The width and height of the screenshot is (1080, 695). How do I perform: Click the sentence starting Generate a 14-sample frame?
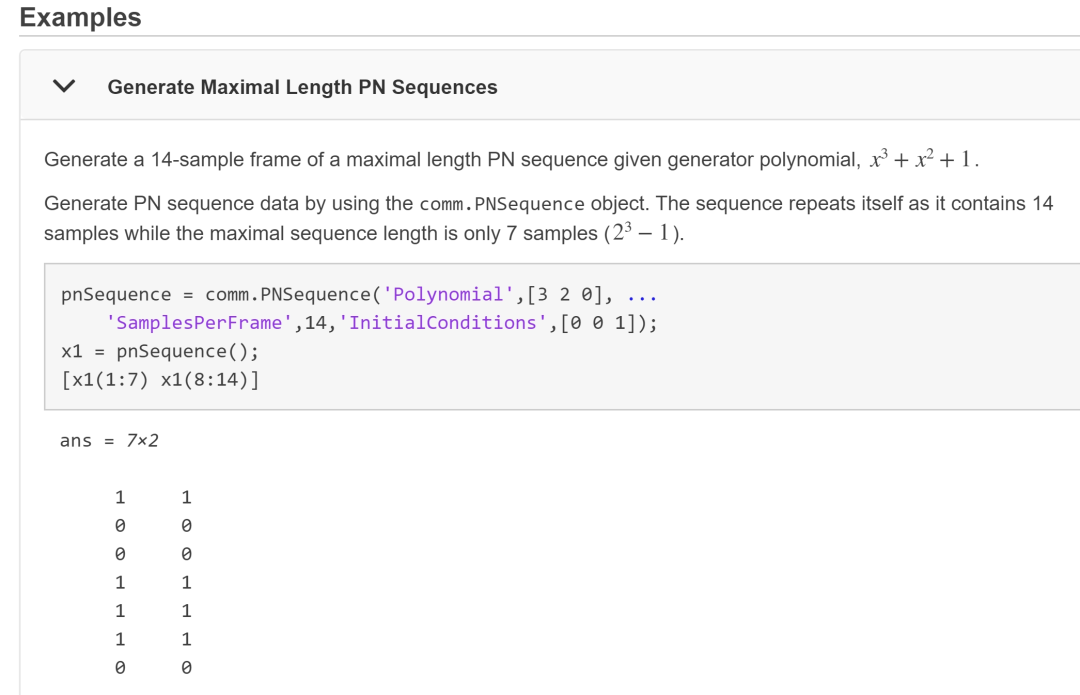click(x=512, y=159)
